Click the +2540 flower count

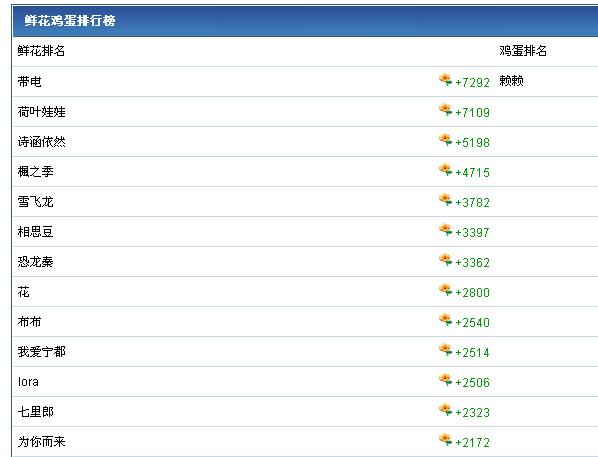click(473, 323)
